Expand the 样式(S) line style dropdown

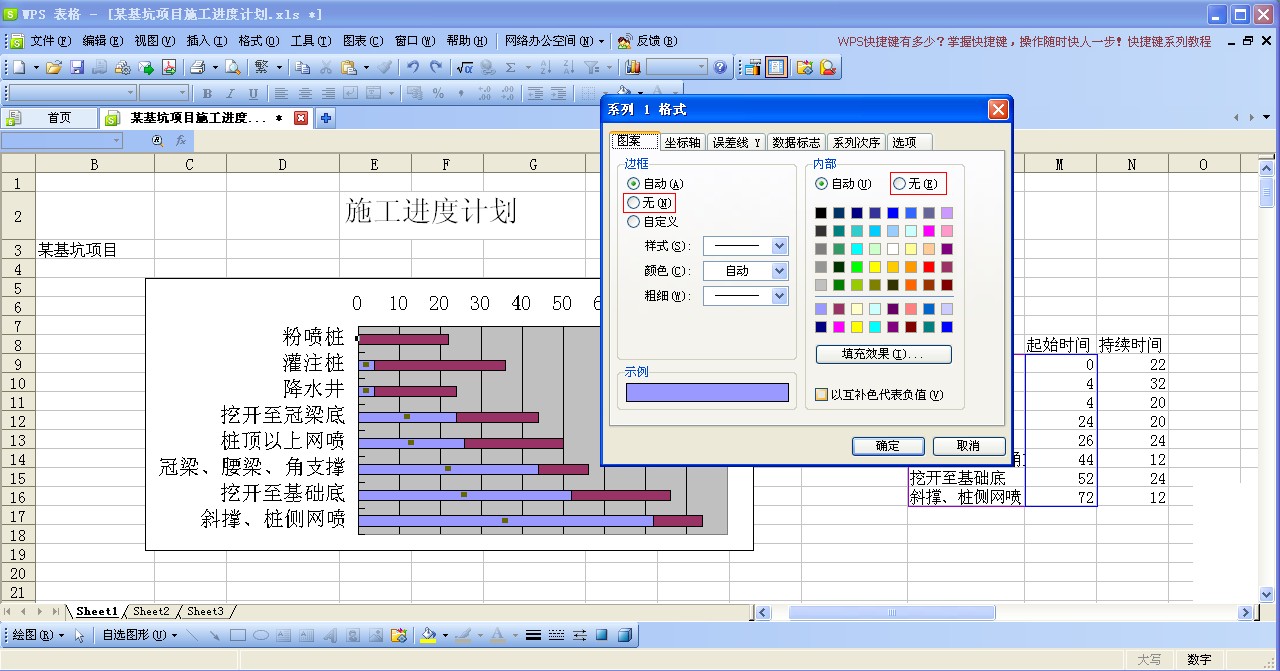pos(779,246)
